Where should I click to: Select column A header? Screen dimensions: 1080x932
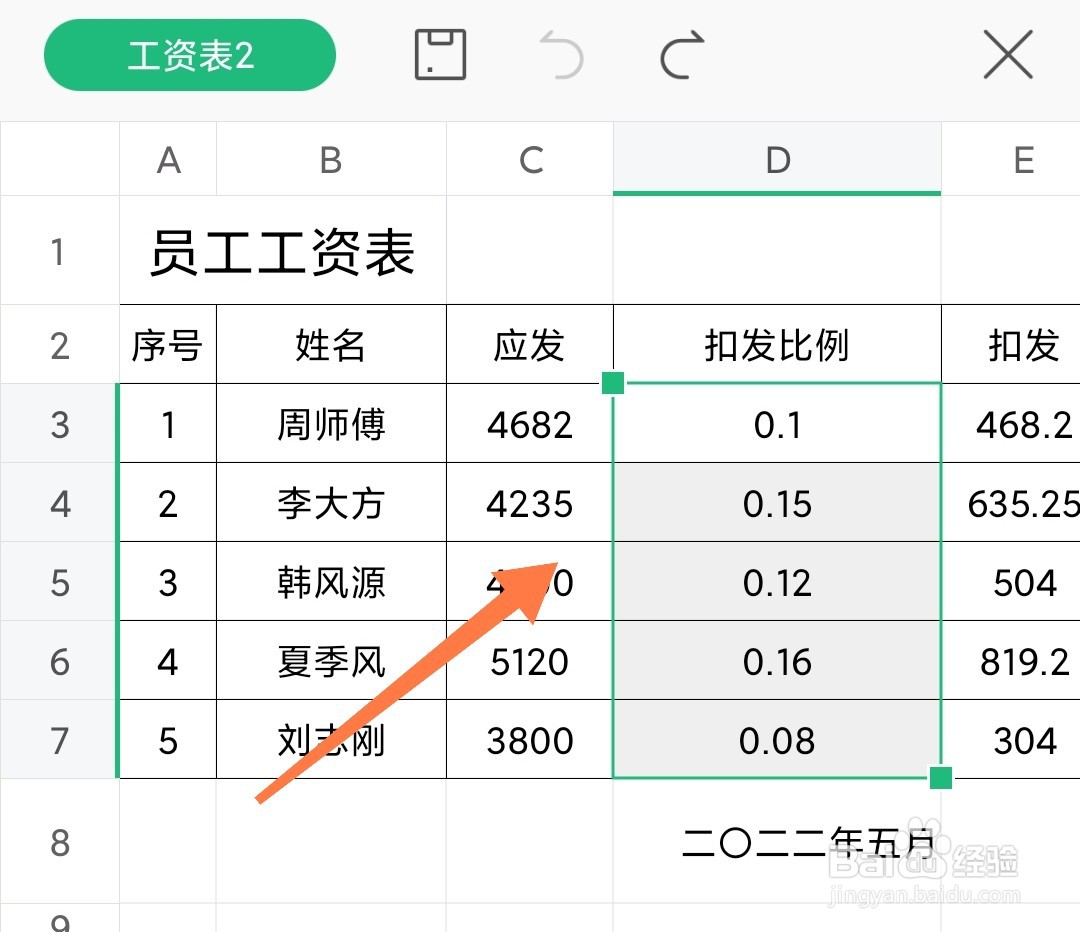[168, 158]
